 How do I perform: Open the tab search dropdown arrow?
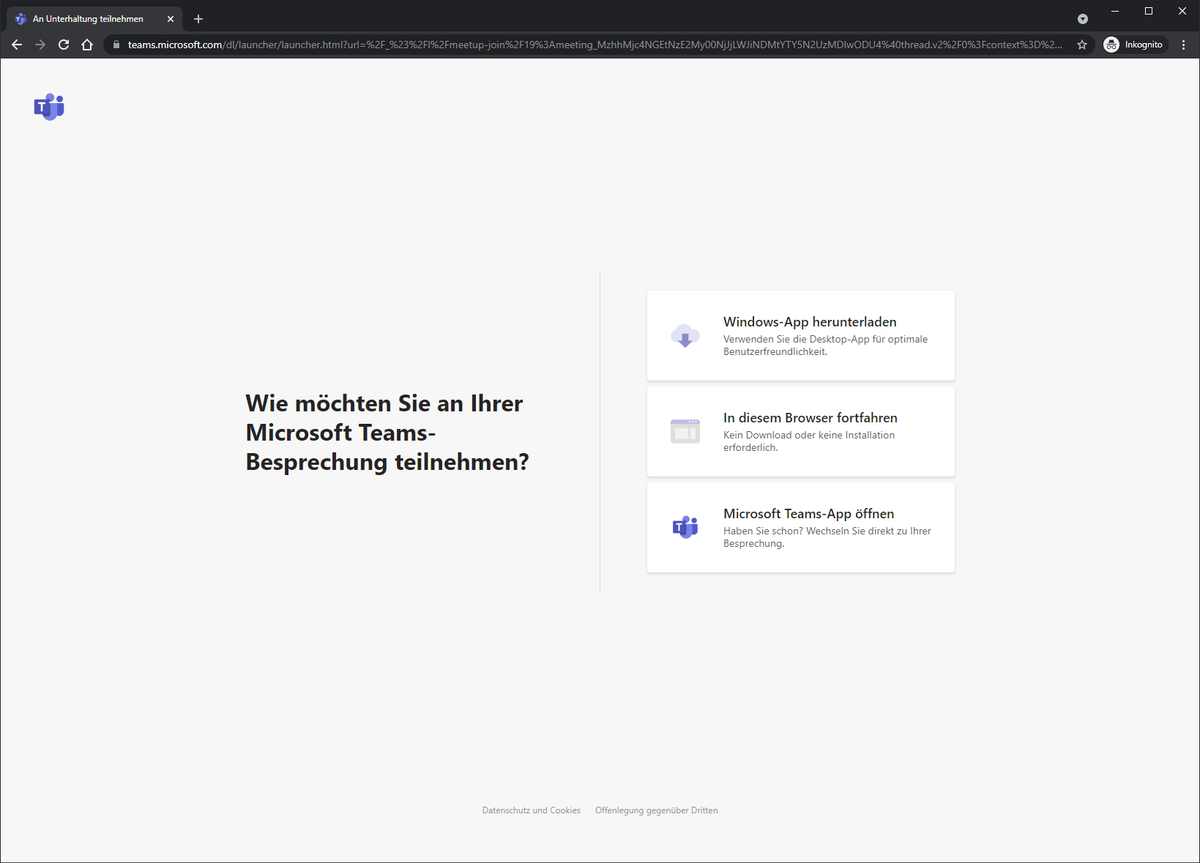click(x=1083, y=19)
